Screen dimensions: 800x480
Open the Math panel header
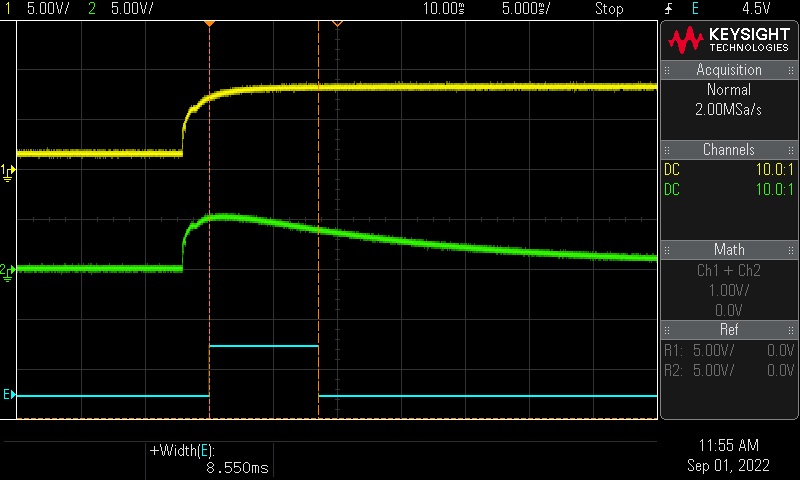pos(729,250)
